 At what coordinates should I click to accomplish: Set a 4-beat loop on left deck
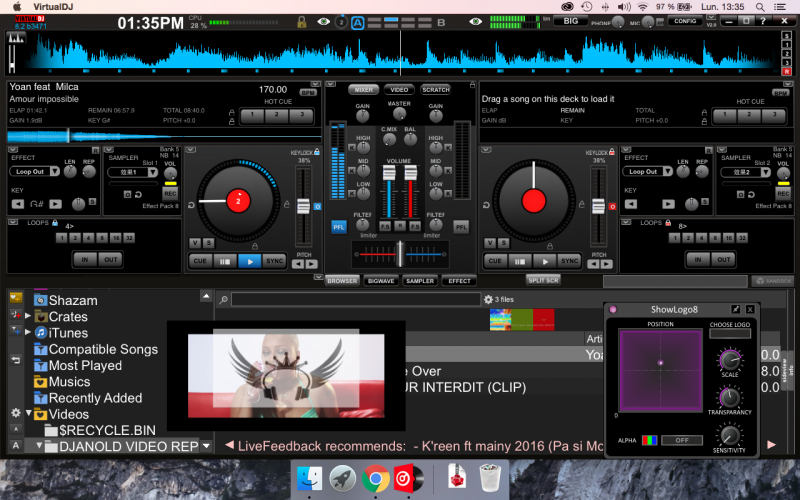[x=88, y=238]
